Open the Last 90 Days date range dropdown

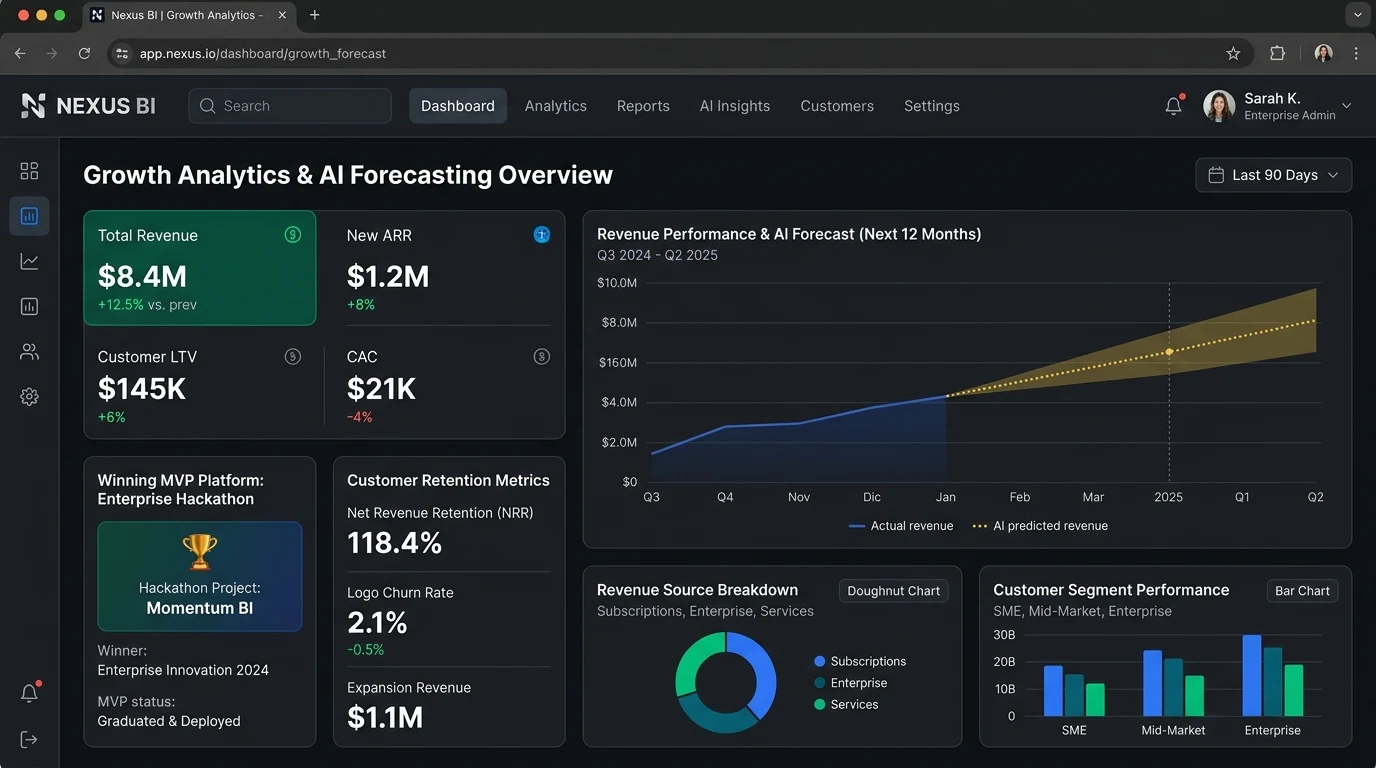click(1274, 175)
